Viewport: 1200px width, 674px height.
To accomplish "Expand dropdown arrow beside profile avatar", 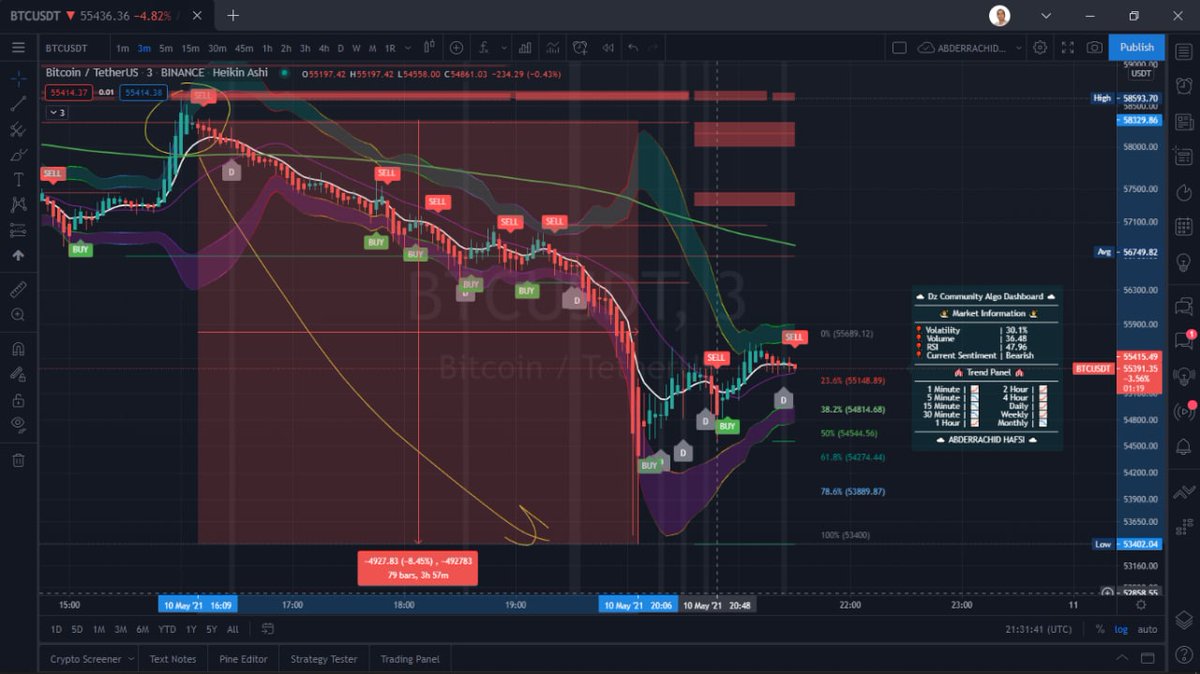I will (x=1047, y=15).
